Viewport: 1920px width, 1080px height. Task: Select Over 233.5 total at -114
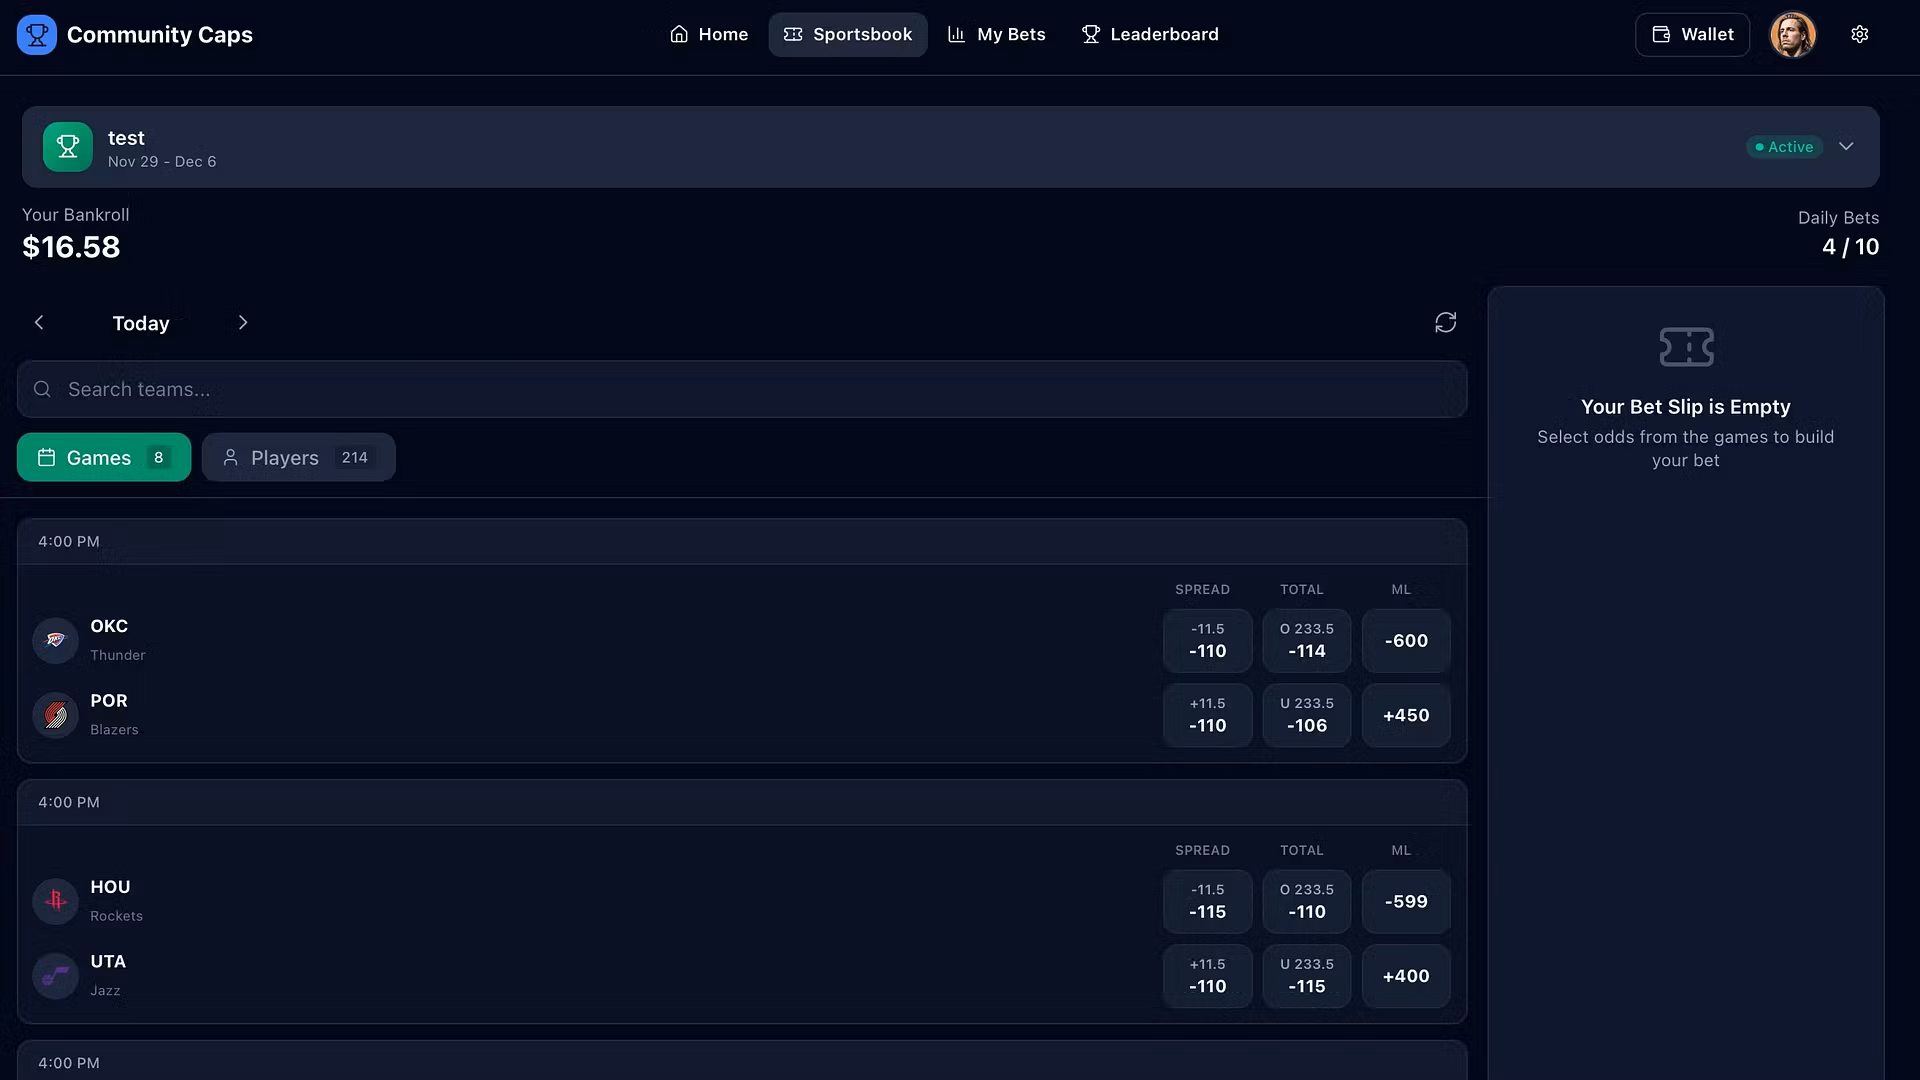[x=1306, y=641]
